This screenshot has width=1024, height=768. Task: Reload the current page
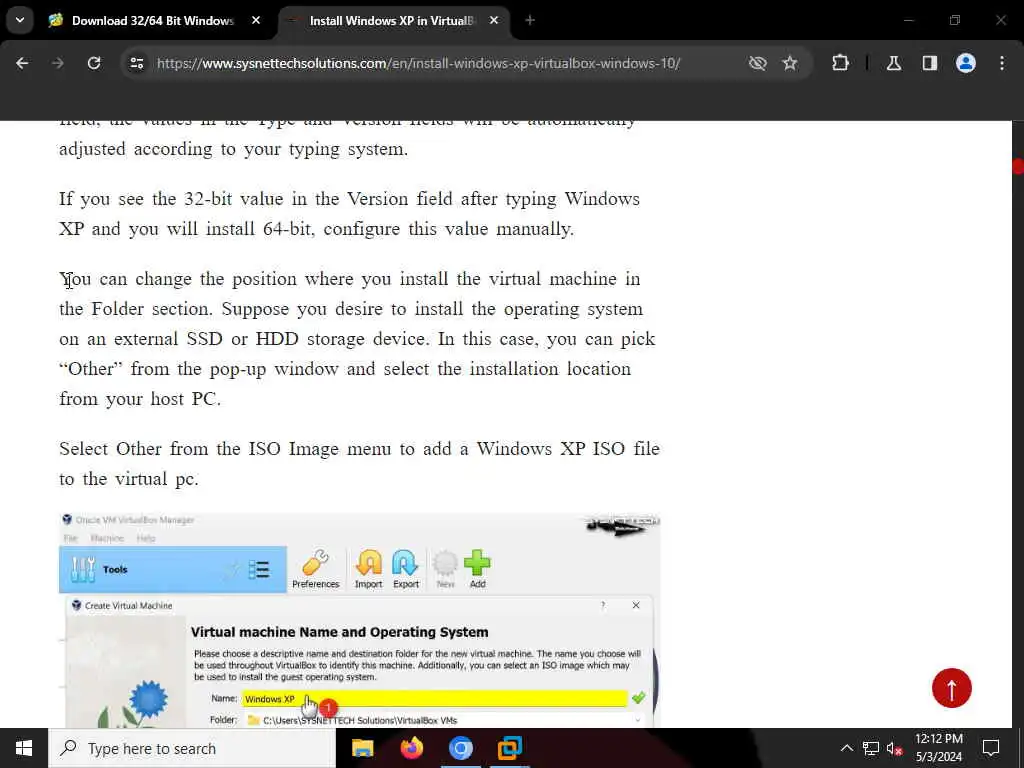[x=94, y=63]
